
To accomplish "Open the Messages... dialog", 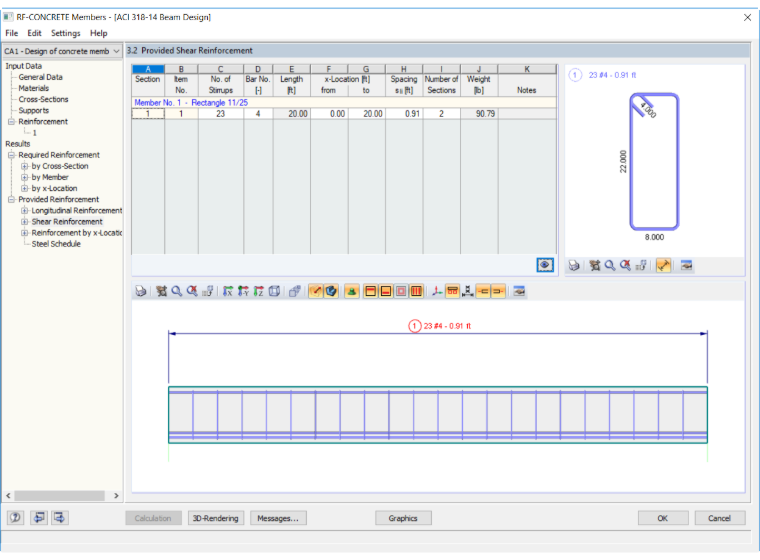I will point(278,518).
